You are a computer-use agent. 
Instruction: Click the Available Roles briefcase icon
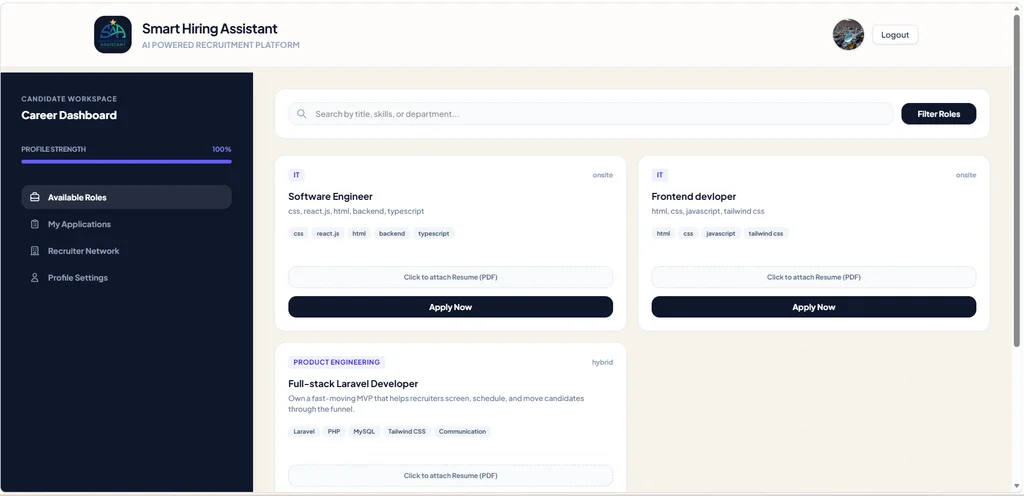[35, 197]
